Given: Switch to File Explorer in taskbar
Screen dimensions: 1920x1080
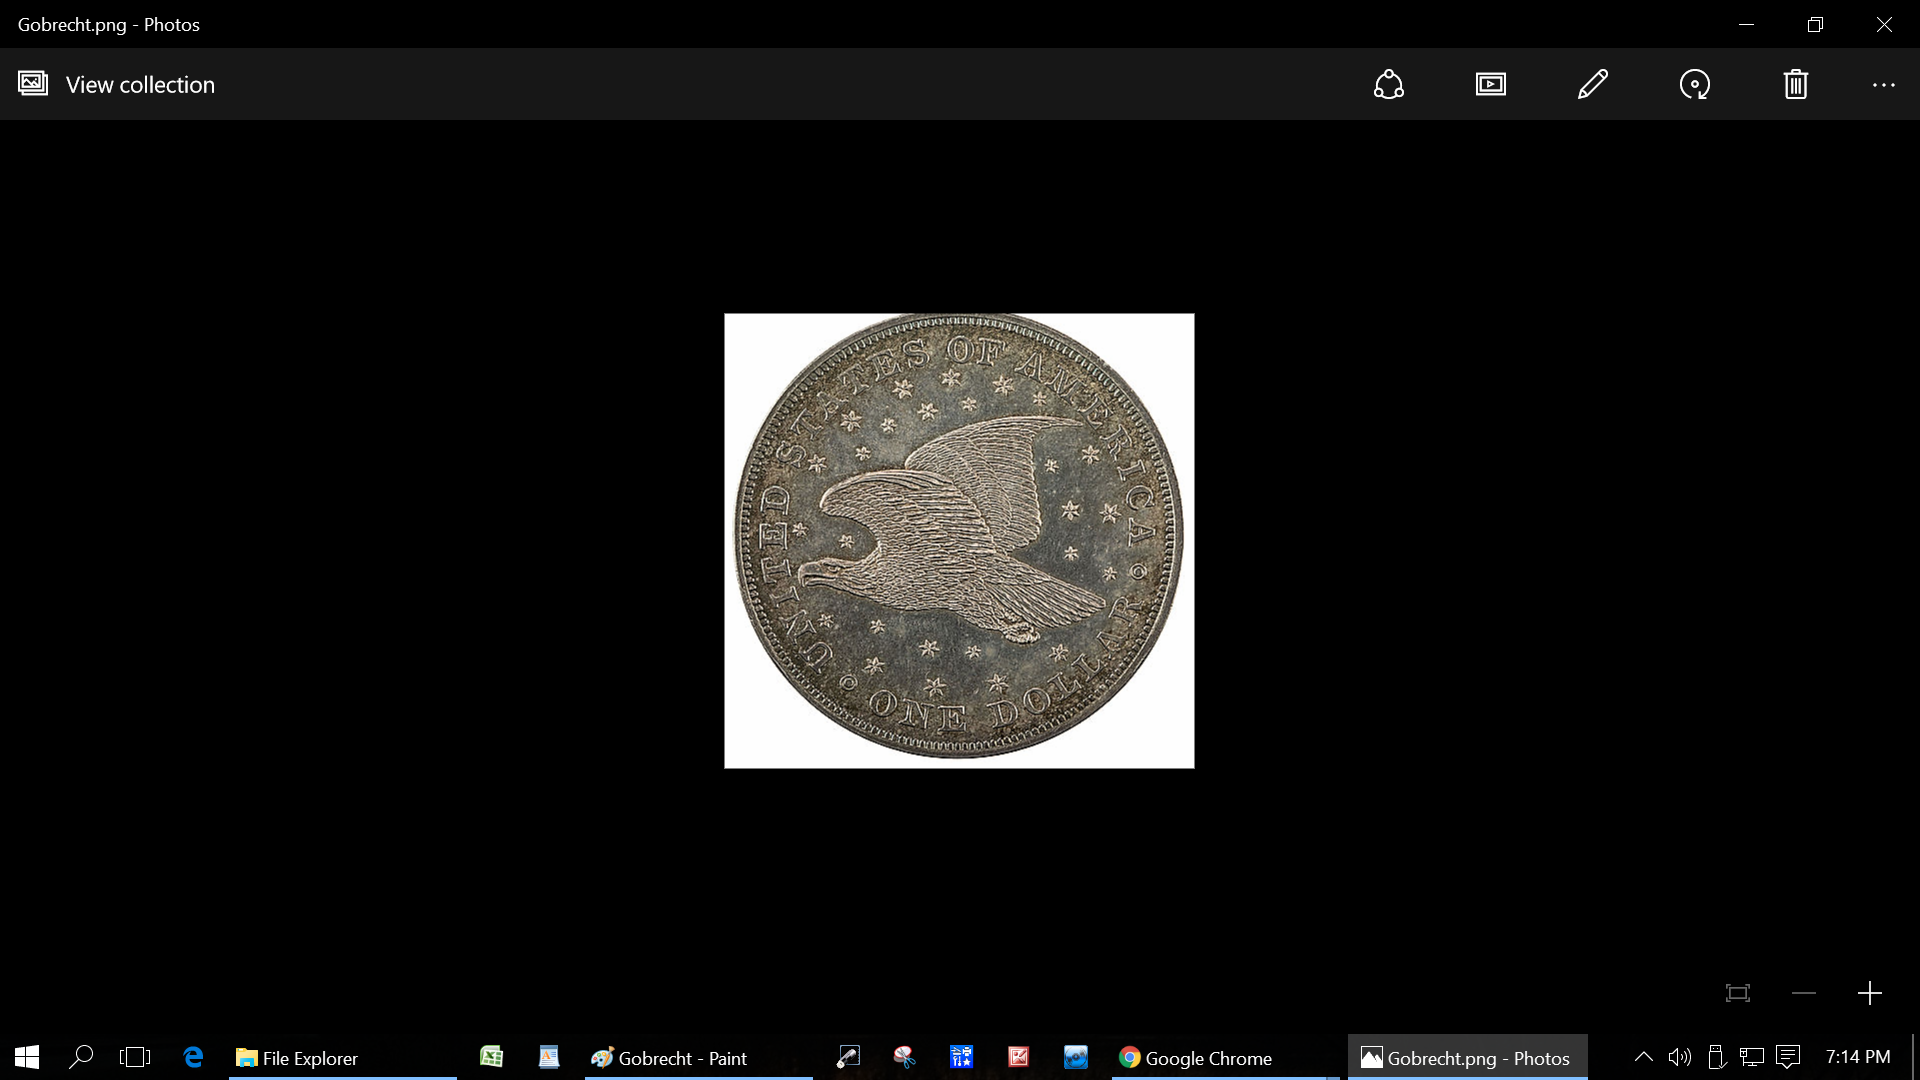Looking at the screenshot, I should [297, 1058].
